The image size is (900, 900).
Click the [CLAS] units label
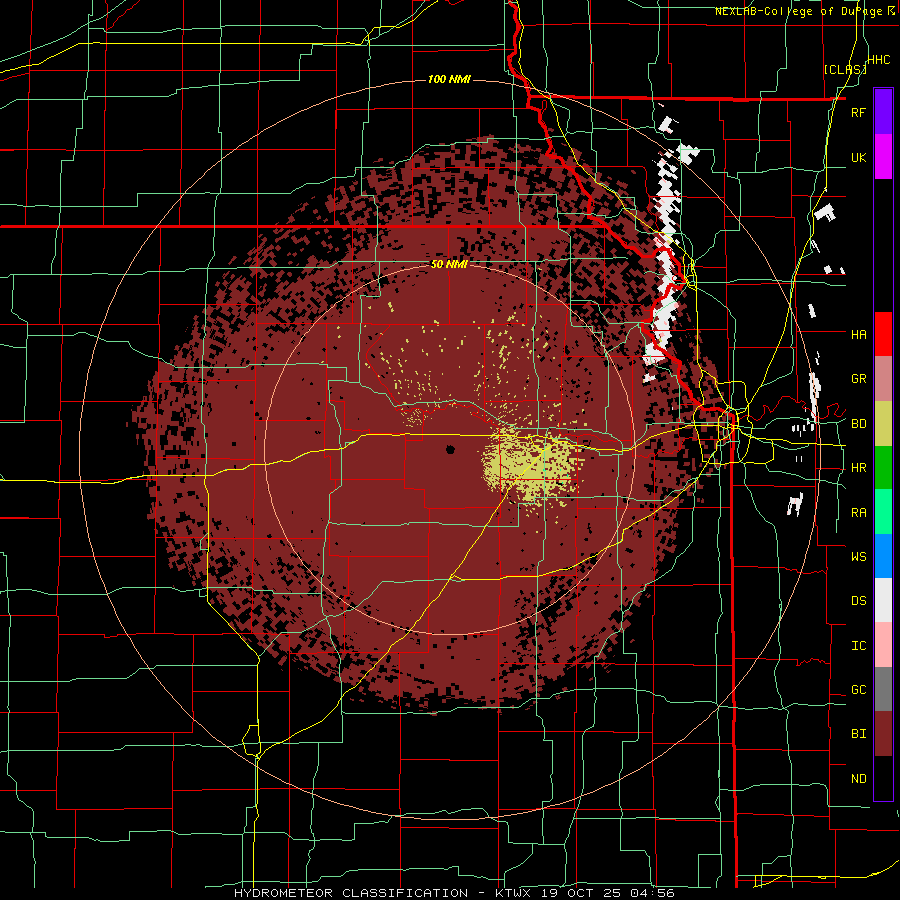[x=845, y=69]
